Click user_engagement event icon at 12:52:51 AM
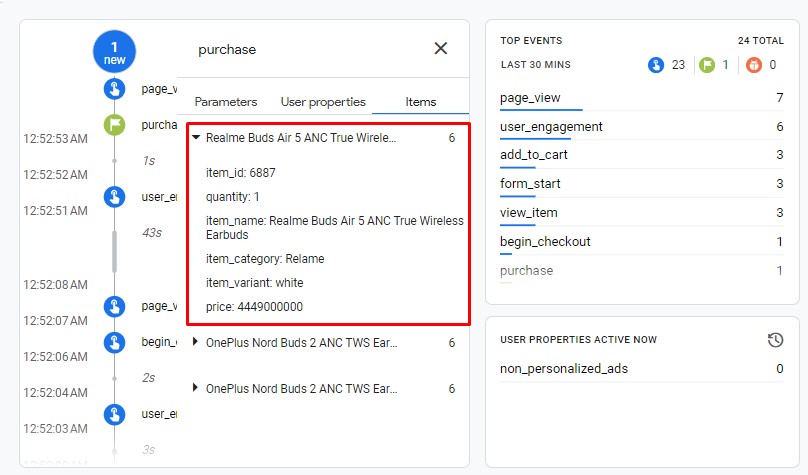This screenshot has height=475, width=808. 114,197
